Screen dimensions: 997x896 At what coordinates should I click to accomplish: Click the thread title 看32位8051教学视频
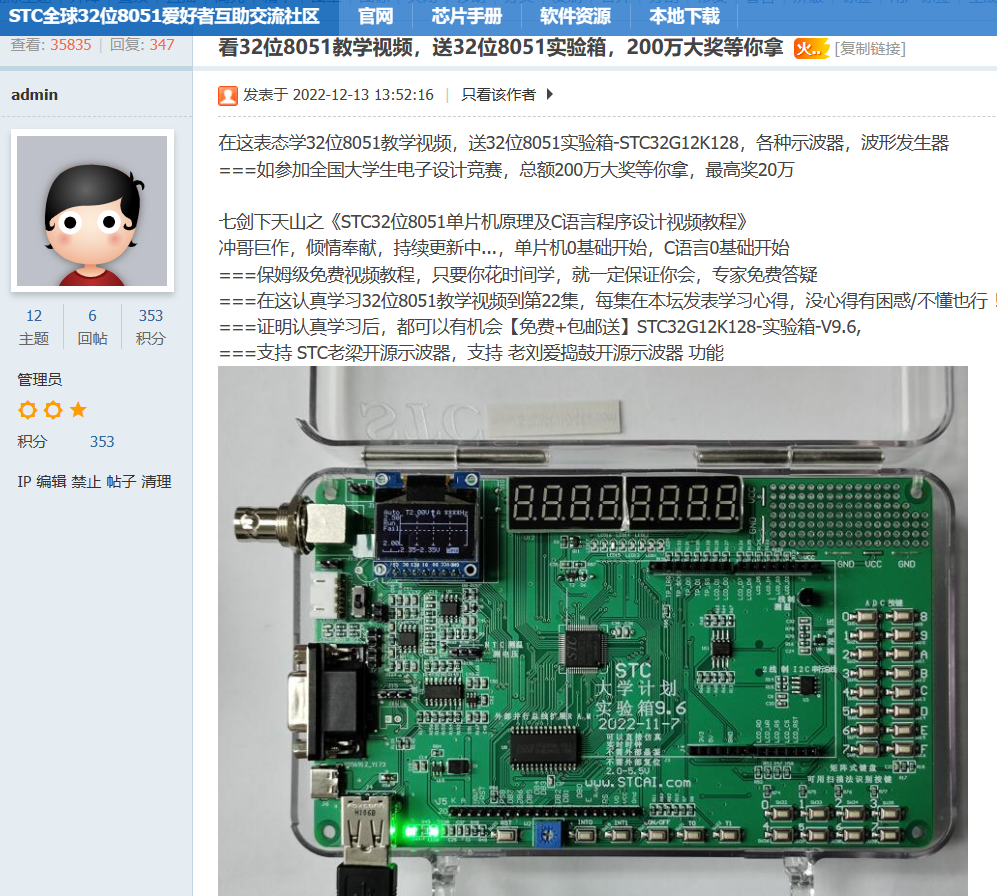pos(500,48)
